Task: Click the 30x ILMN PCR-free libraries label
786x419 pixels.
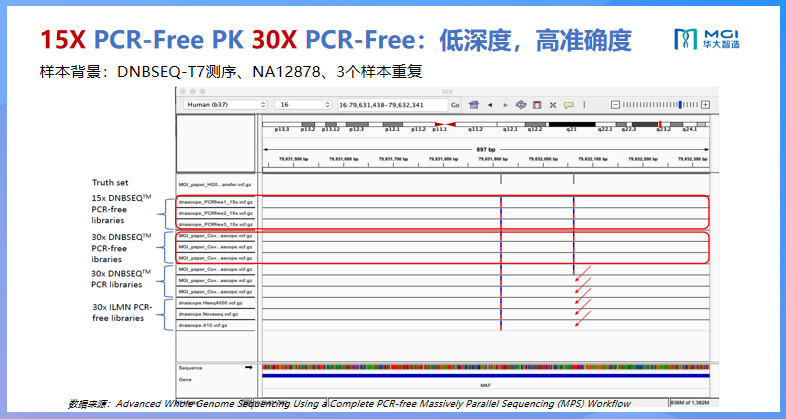Action: click(x=122, y=312)
